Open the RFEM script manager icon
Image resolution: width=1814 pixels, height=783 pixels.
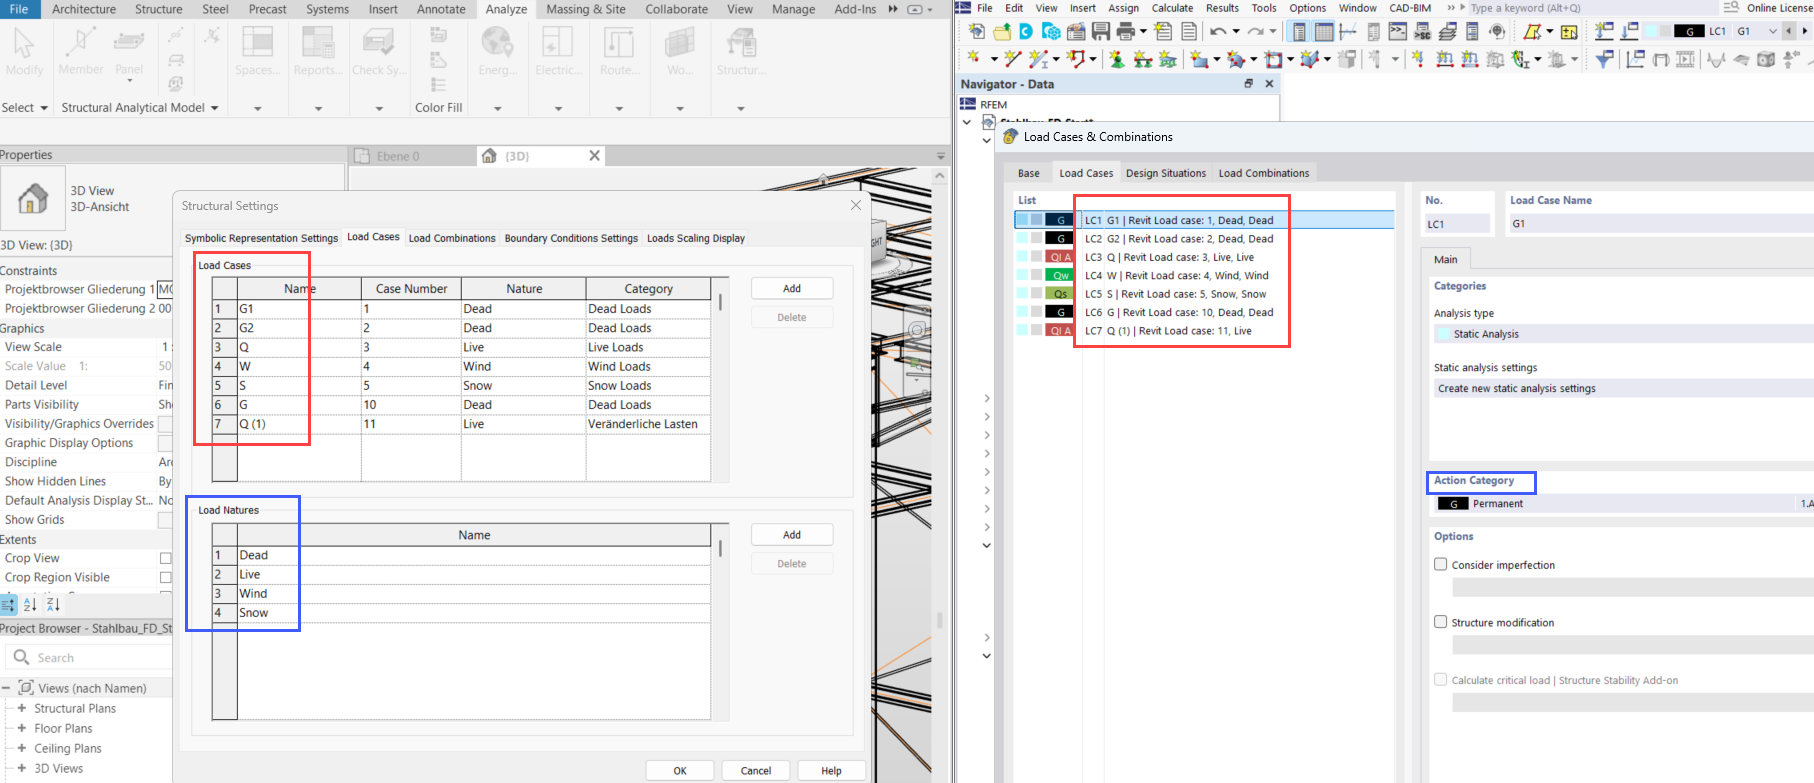tap(1422, 31)
